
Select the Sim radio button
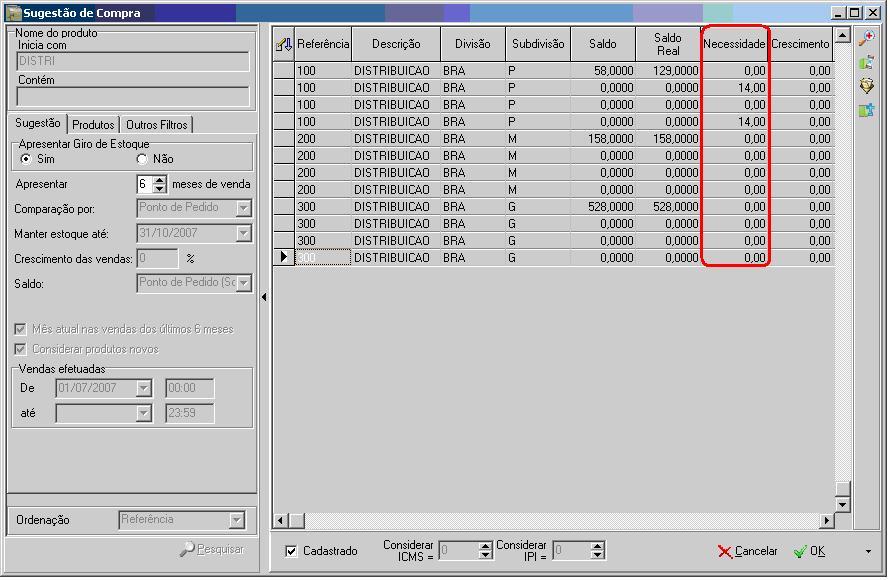(26, 159)
